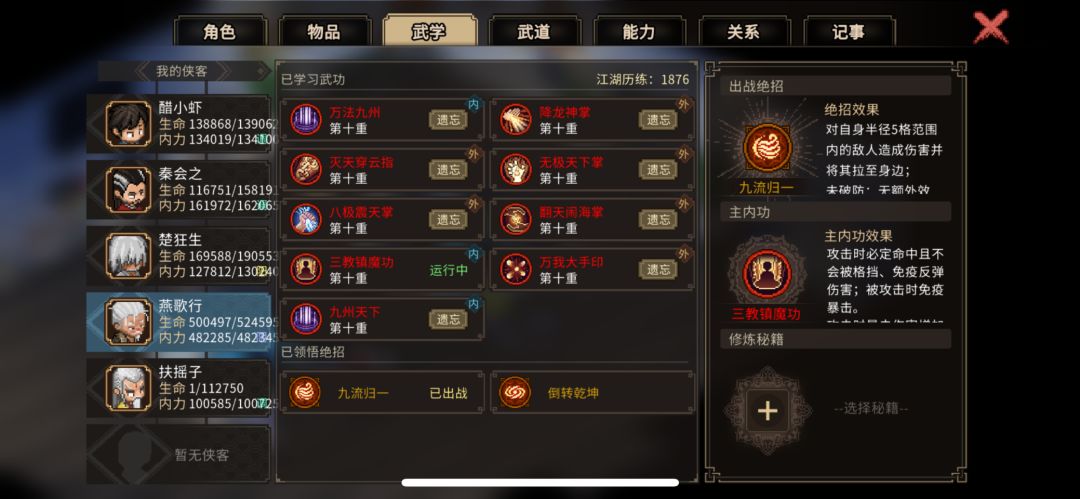This screenshot has height=499, width=1080.
Task: Select hero 醋小虾 from the list
Action: point(178,124)
